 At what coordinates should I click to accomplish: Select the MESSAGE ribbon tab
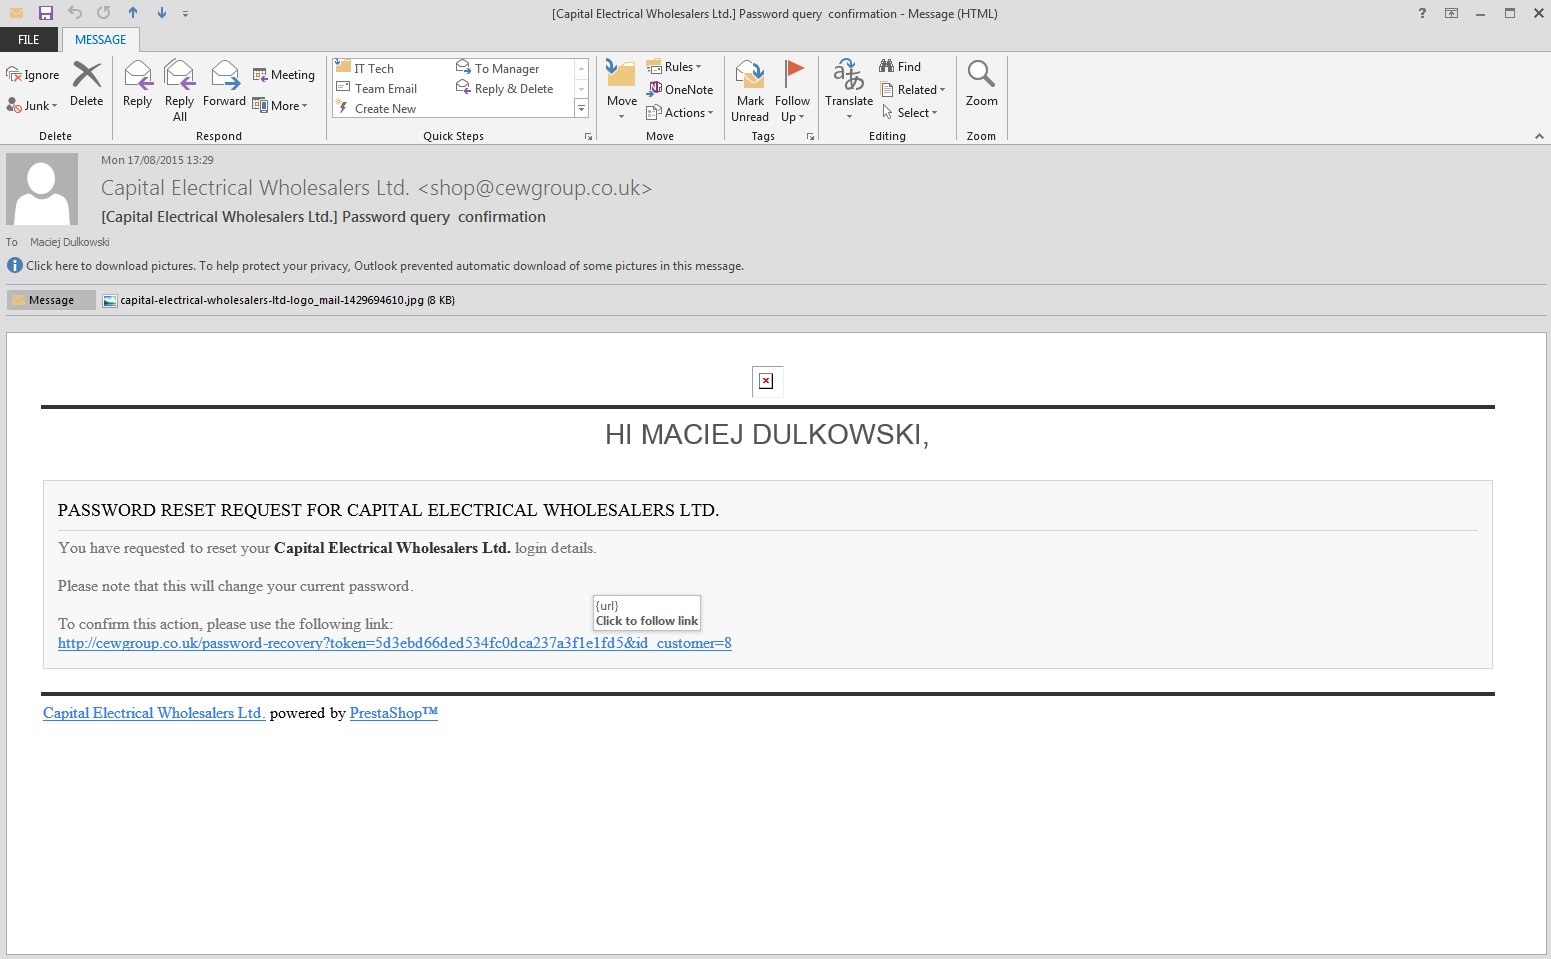point(101,40)
